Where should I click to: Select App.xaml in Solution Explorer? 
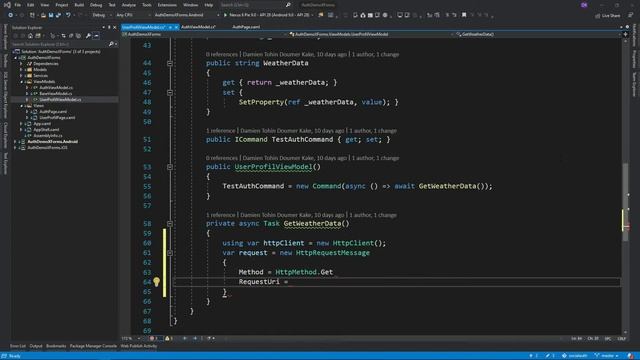tap(42, 124)
